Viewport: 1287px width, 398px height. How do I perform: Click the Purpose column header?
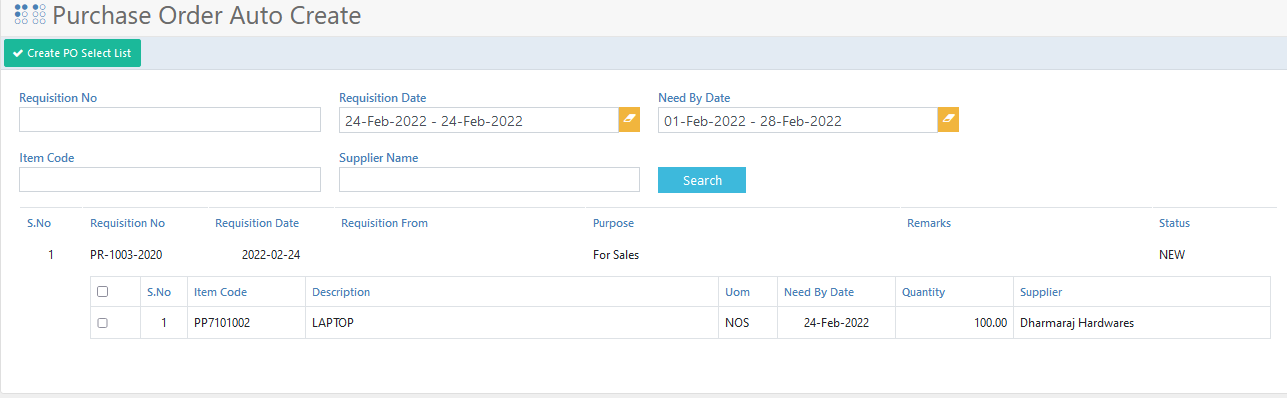click(x=613, y=223)
